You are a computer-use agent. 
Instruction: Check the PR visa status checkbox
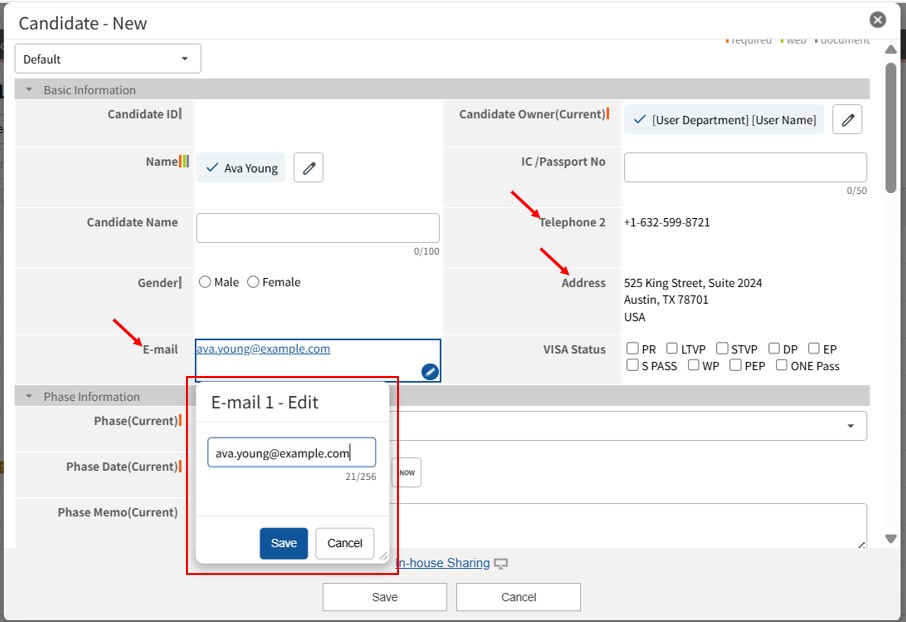click(x=632, y=349)
